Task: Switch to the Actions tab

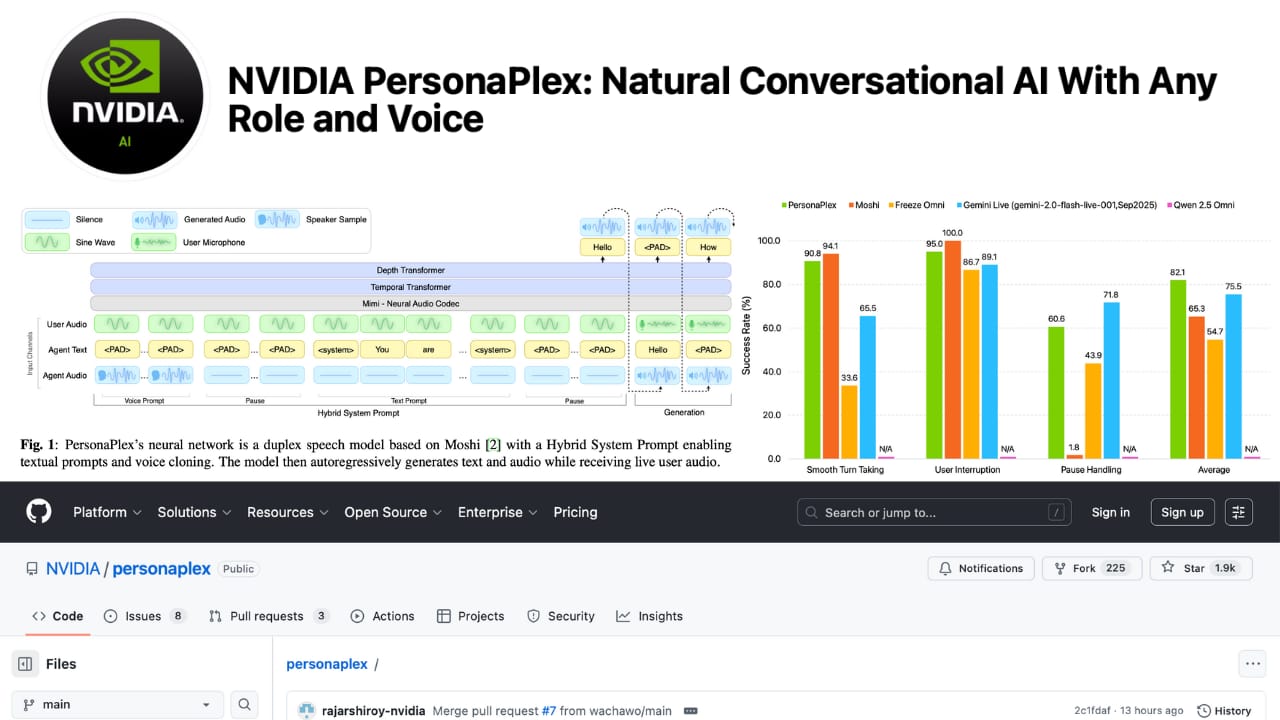Action: click(x=382, y=616)
